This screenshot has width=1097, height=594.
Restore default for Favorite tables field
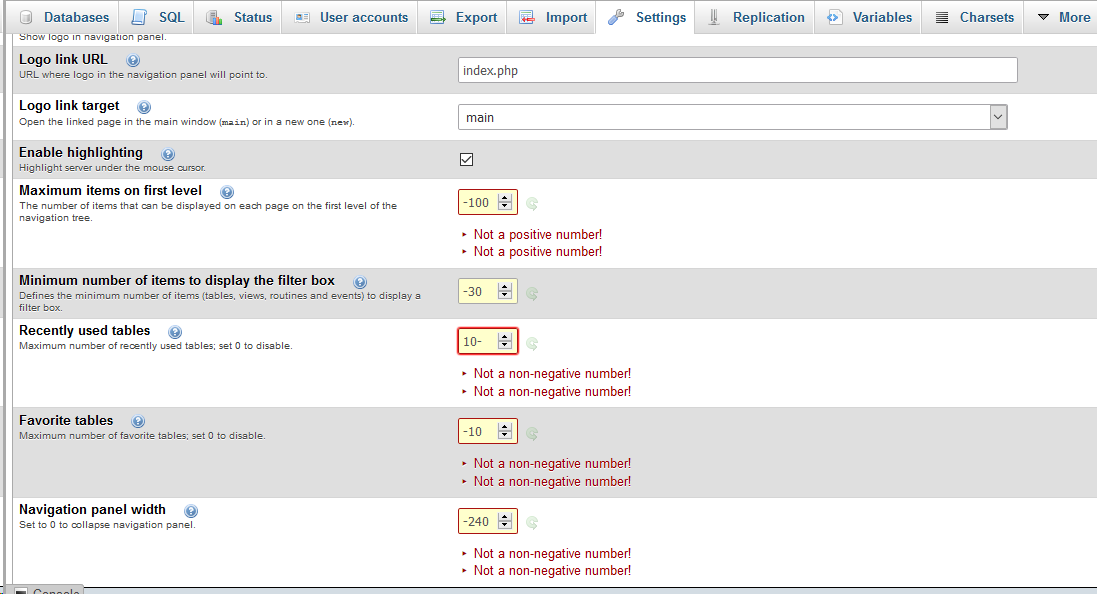coord(532,432)
